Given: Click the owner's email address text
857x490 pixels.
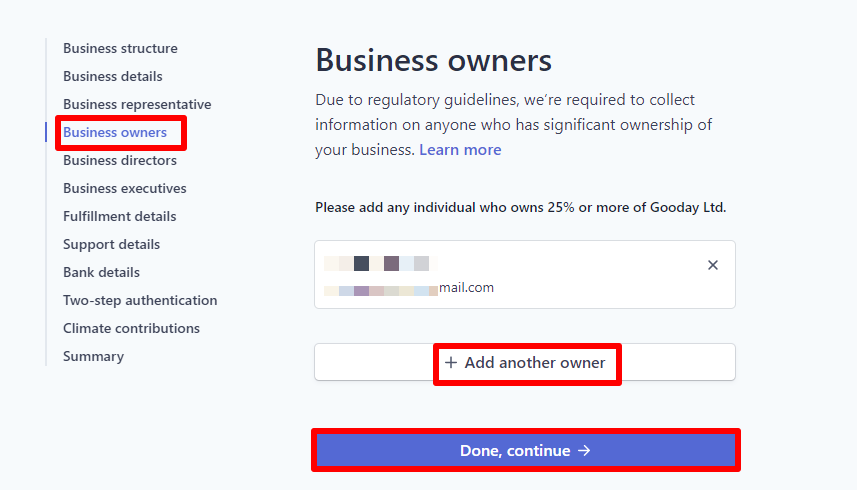Looking at the screenshot, I should [409, 288].
